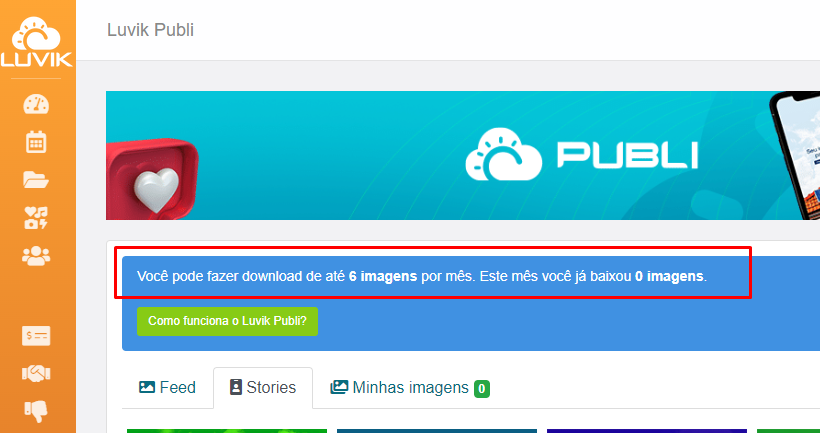
Task: Open the heart and music media icon
Action: [36, 218]
